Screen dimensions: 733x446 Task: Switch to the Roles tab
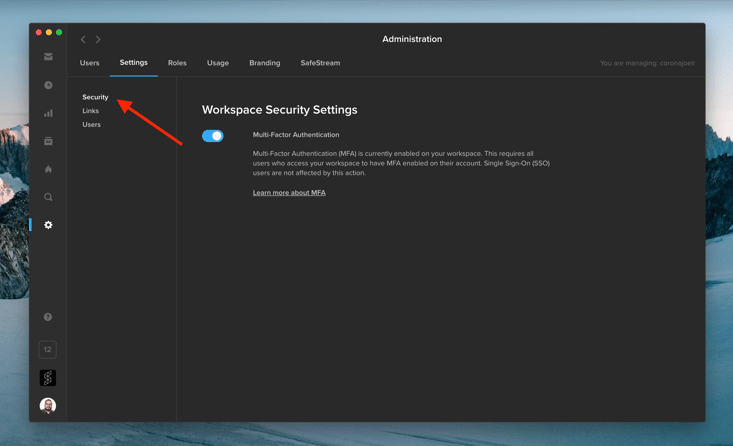[177, 63]
